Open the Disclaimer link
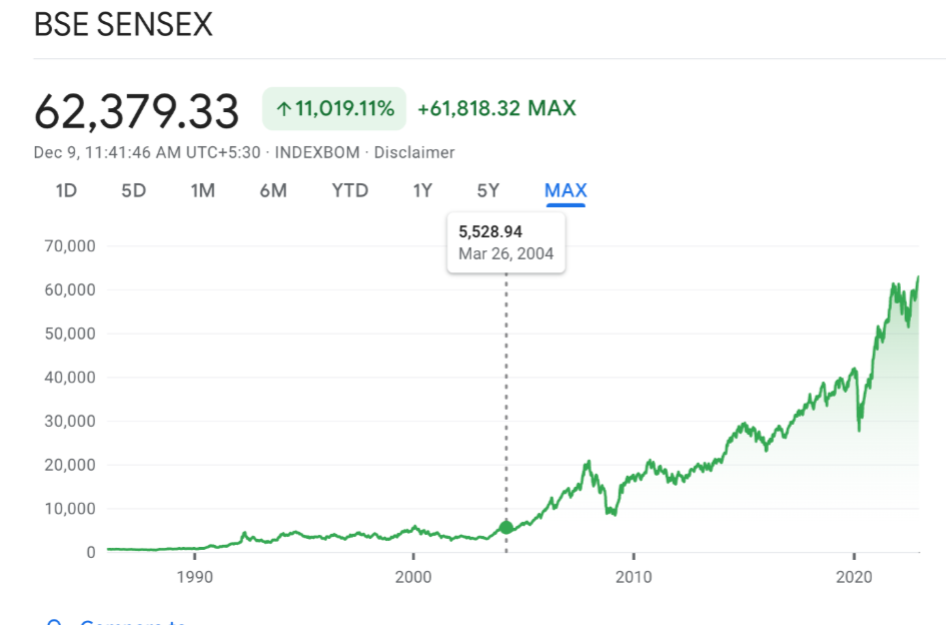Viewport: 946px width, 625px height. coord(414,153)
